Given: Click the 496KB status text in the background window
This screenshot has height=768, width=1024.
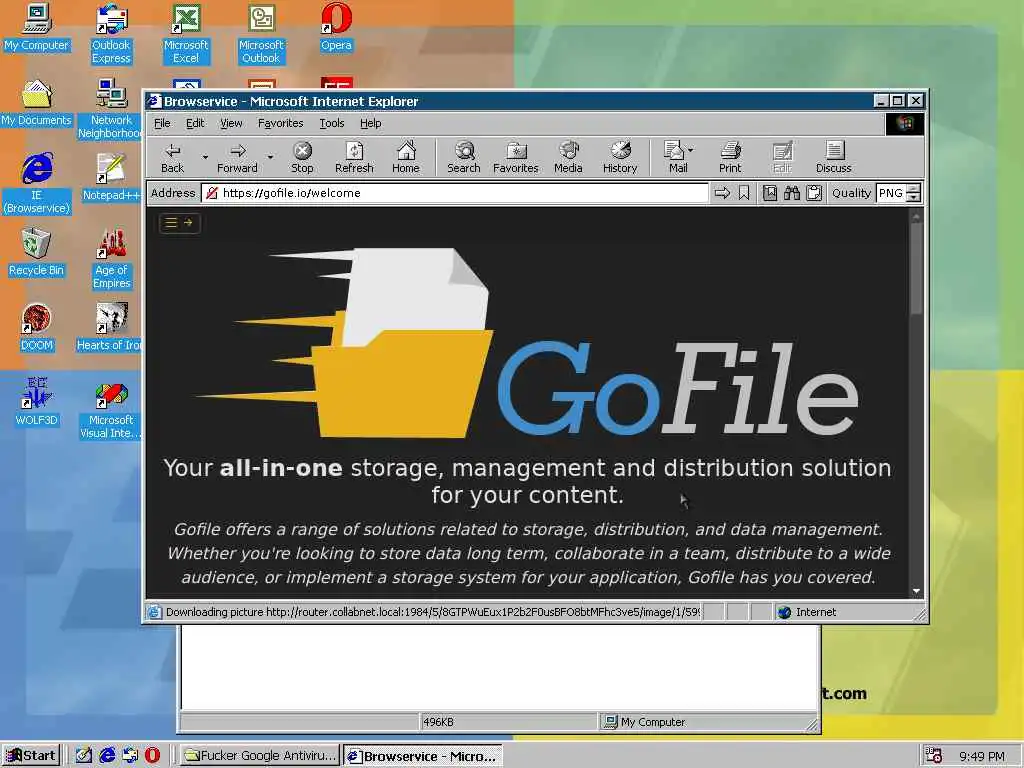Looking at the screenshot, I should click(x=438, y=722).
